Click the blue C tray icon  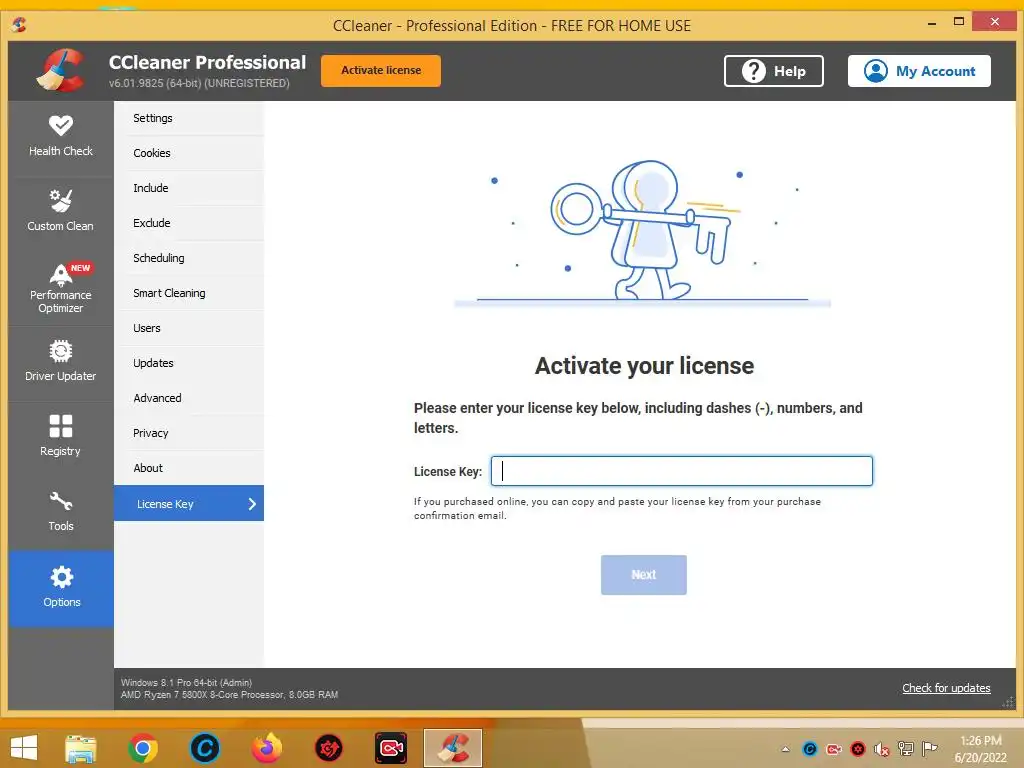click(810, 749)
